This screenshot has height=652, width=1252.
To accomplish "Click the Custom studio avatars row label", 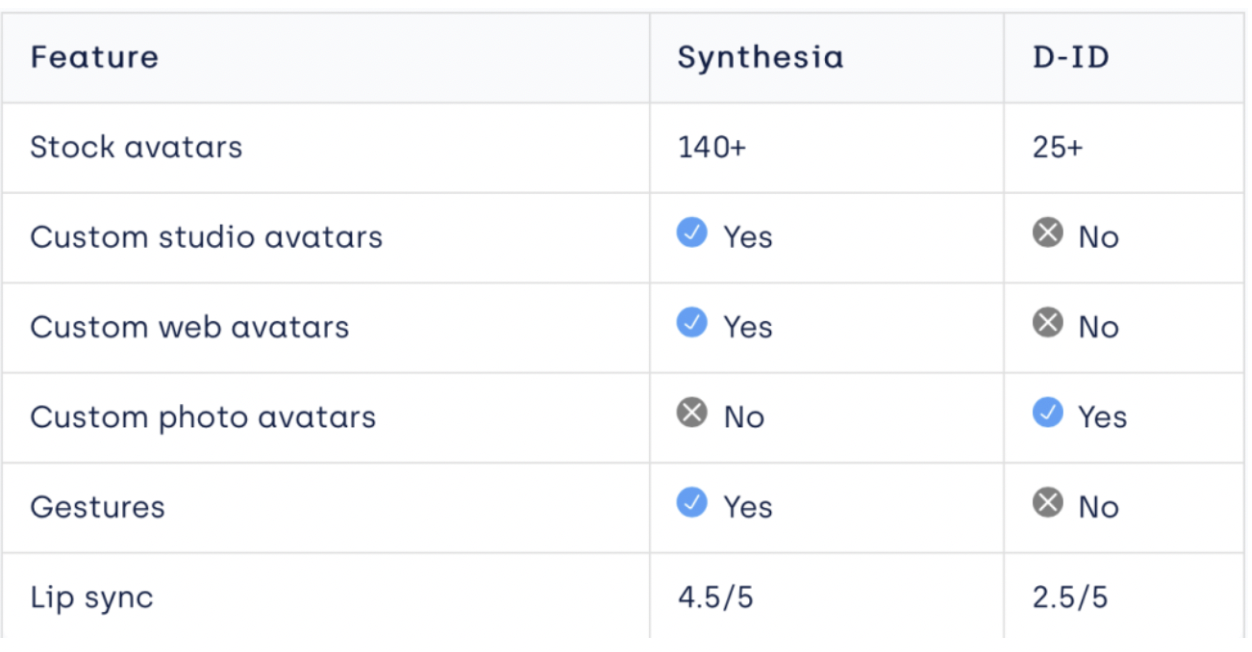I will [206, 237].
